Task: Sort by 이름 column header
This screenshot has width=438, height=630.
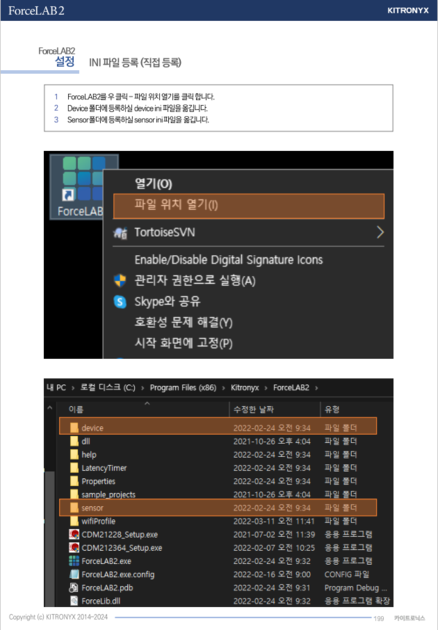Action: pyautogui.click(x=76, y=409)
